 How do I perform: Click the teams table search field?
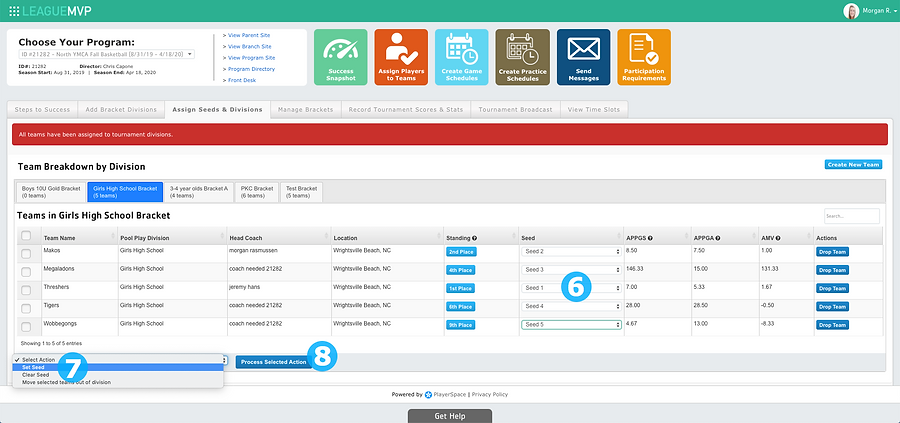[852, 216]
